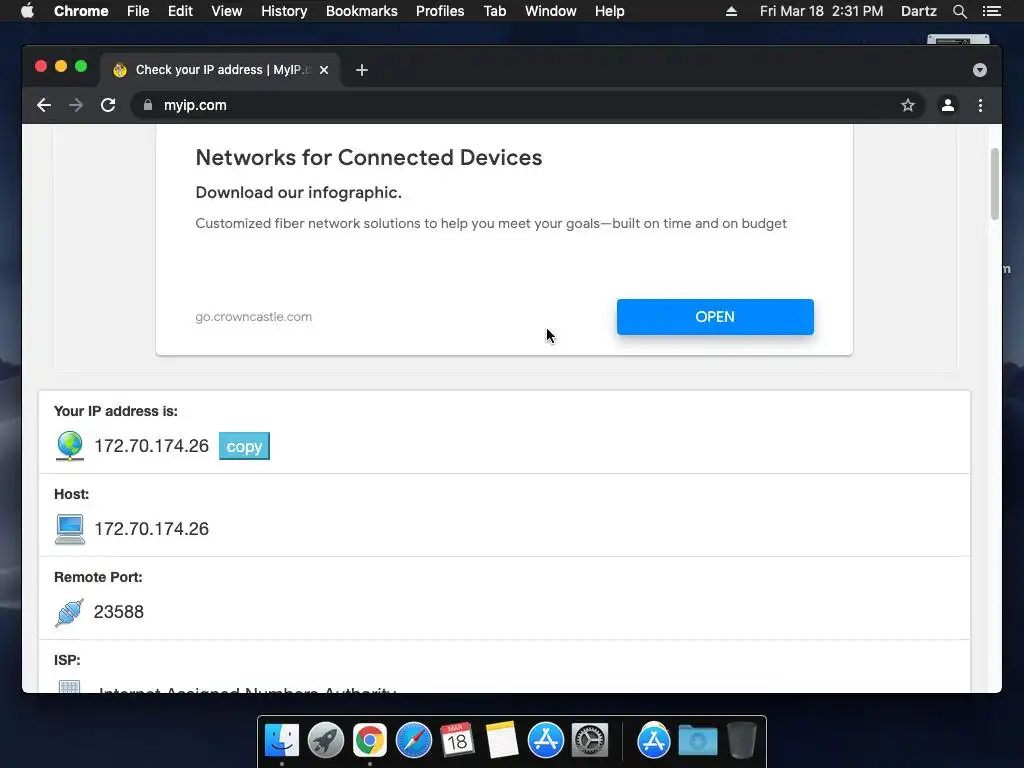The image size is (1024, 768).
Task: Open go.crowncastle.com ad link
Action: [x=253, y=317]
